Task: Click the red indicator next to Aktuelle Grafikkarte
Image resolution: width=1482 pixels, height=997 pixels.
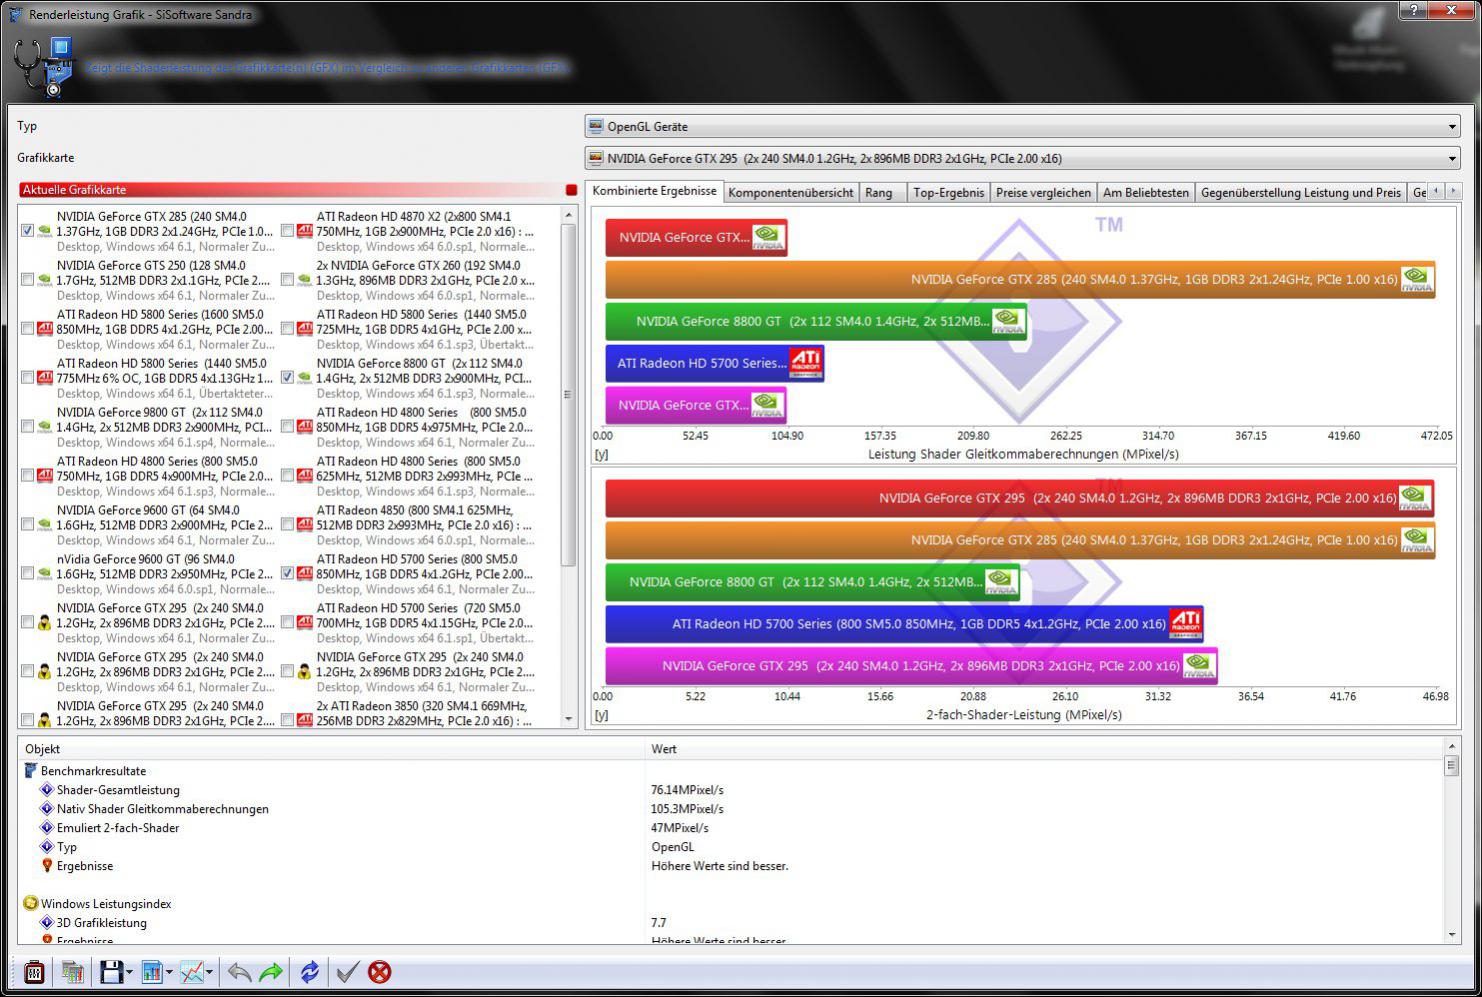Action: (571, 190)
